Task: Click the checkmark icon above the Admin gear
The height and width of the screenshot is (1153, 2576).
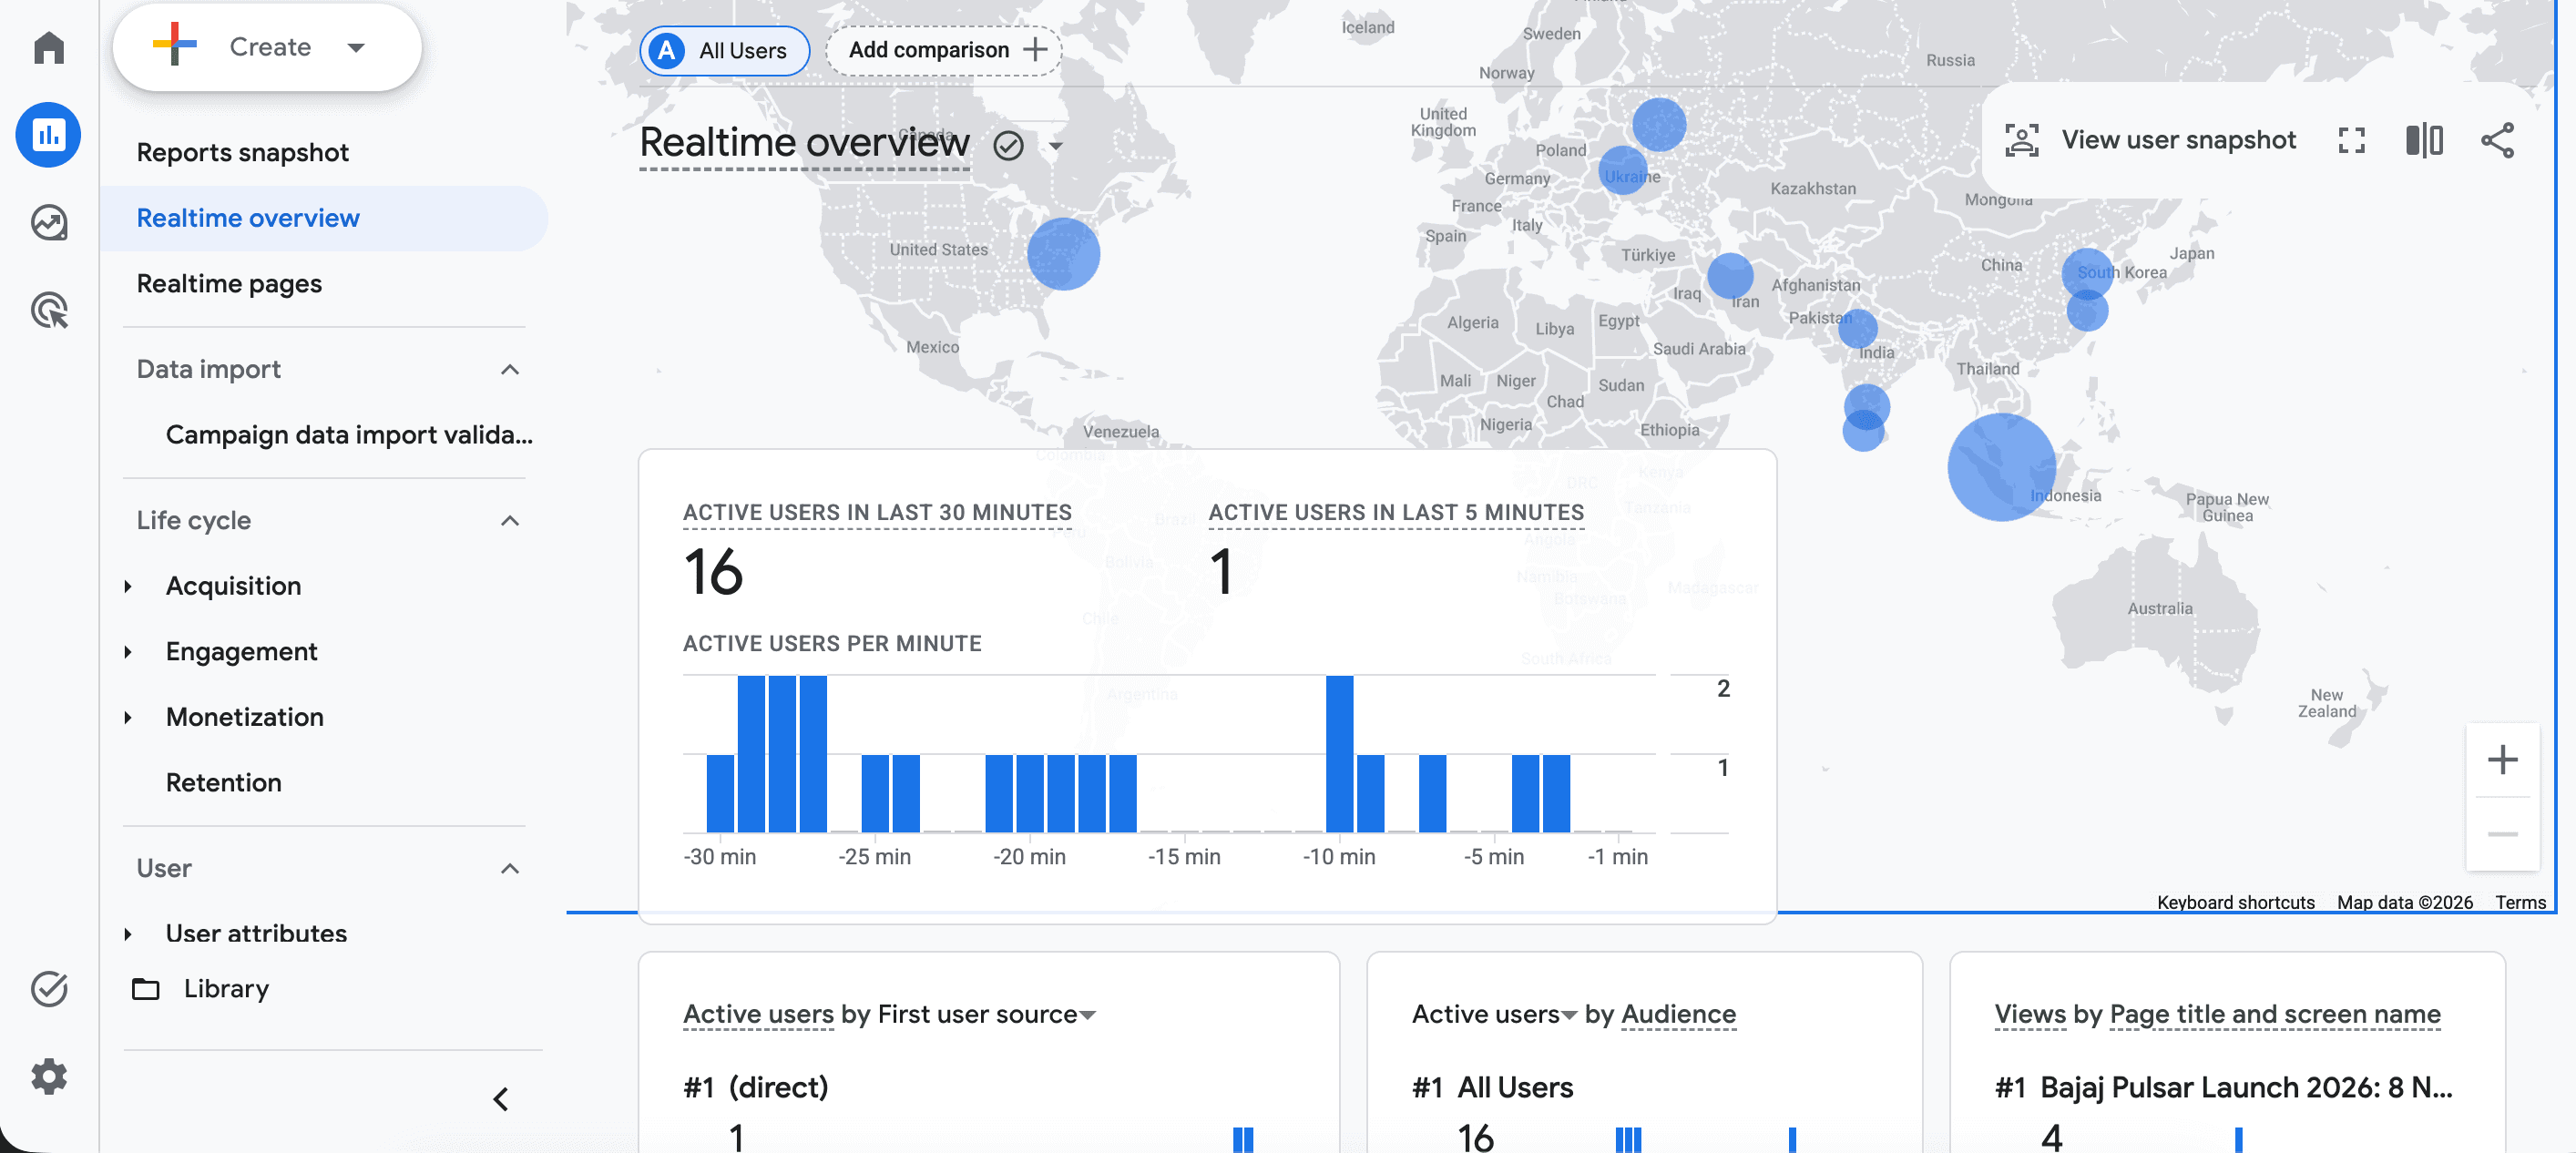Action: click(x=48, y=989)
